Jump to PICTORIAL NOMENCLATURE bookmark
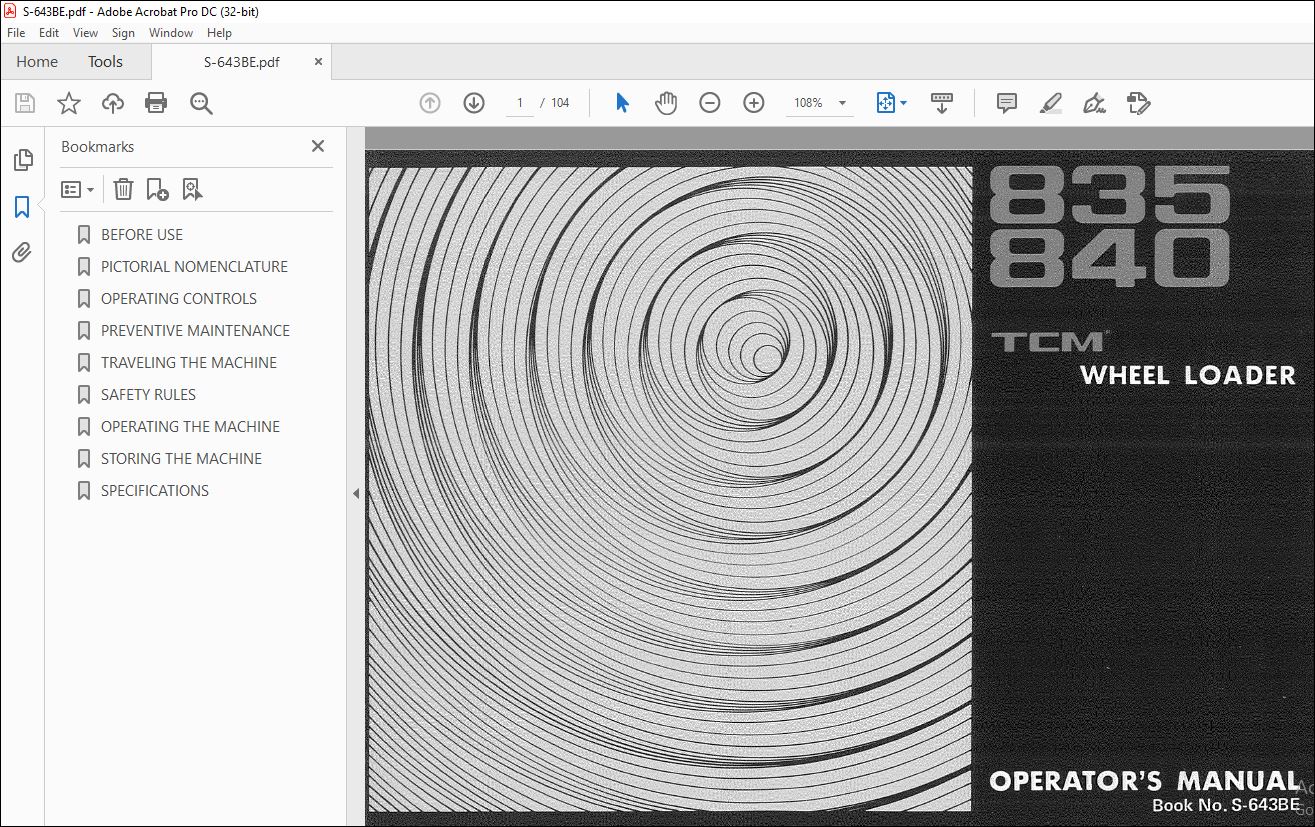The image size is (1315, 827). pos(194,267)
